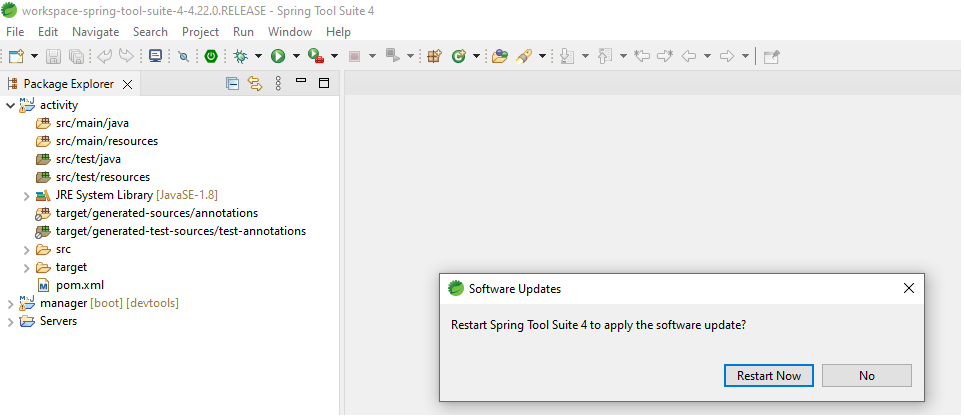Click the Save floppy disk icon
The height and width of the screenshot is (417, 964).
(x=54, y=57)
